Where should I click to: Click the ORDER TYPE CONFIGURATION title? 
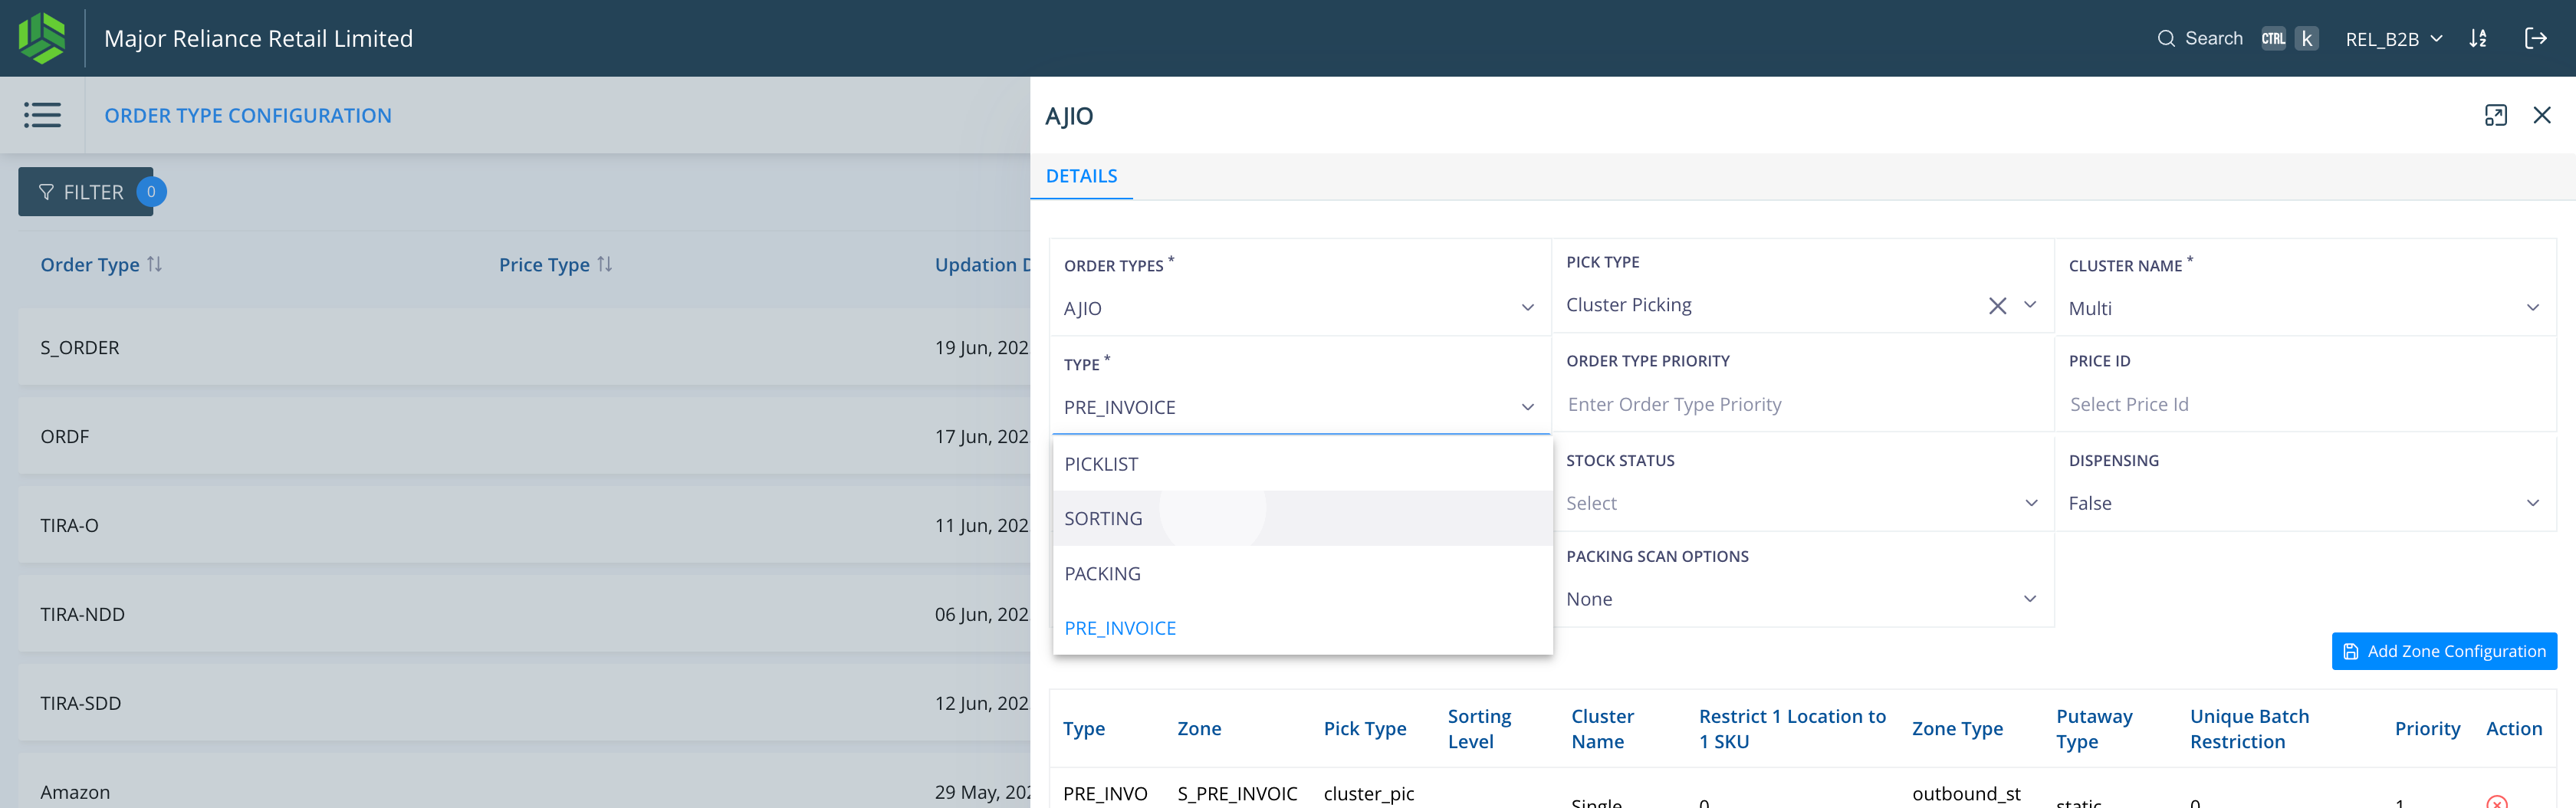point(248,115)
